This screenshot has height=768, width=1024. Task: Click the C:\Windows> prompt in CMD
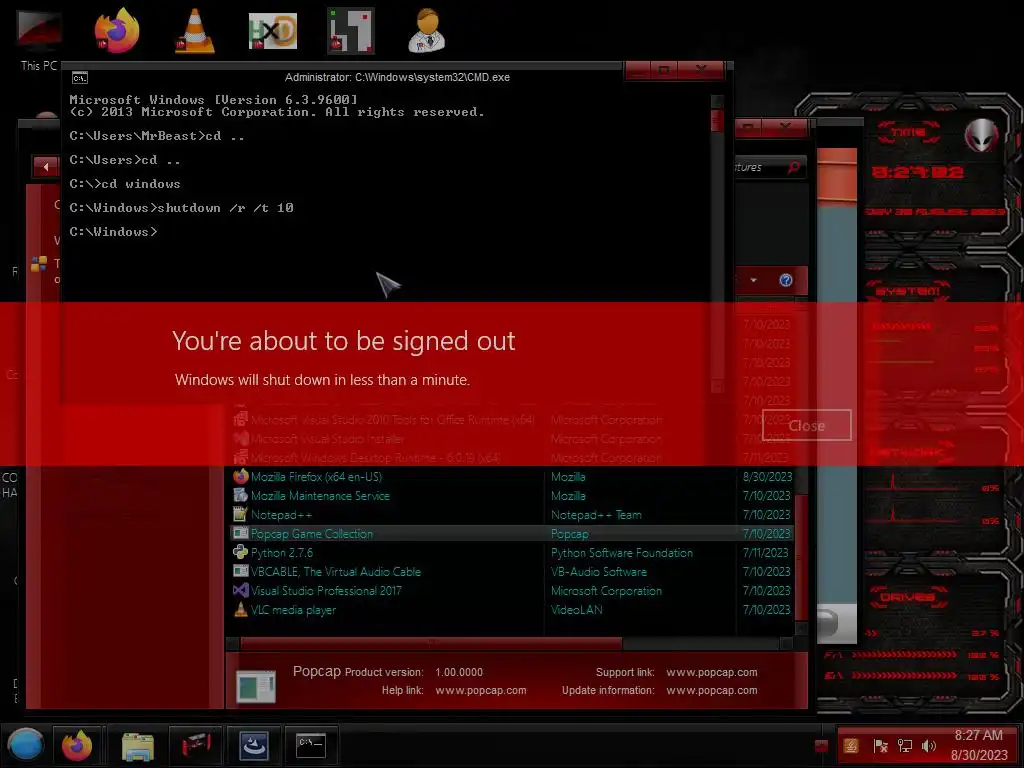[114, 232]
